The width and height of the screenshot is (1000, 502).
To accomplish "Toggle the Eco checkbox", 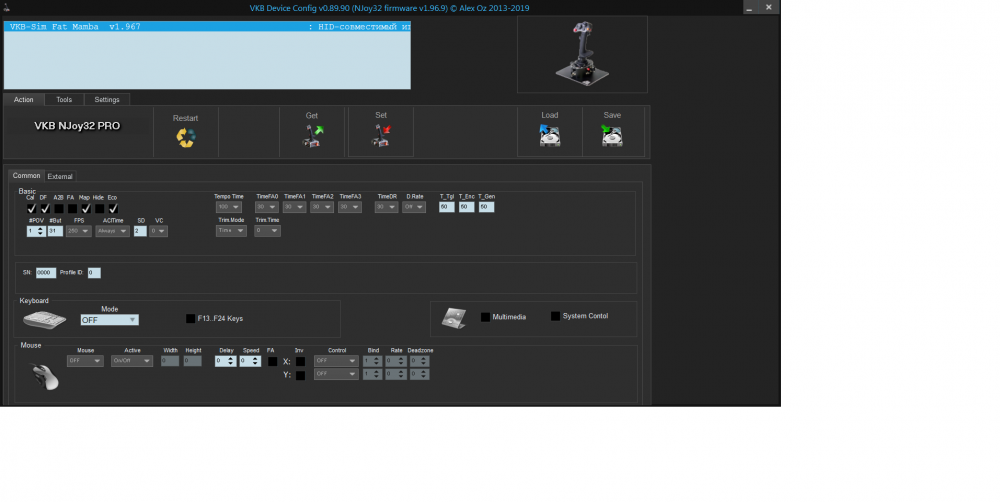I will 113,209.
